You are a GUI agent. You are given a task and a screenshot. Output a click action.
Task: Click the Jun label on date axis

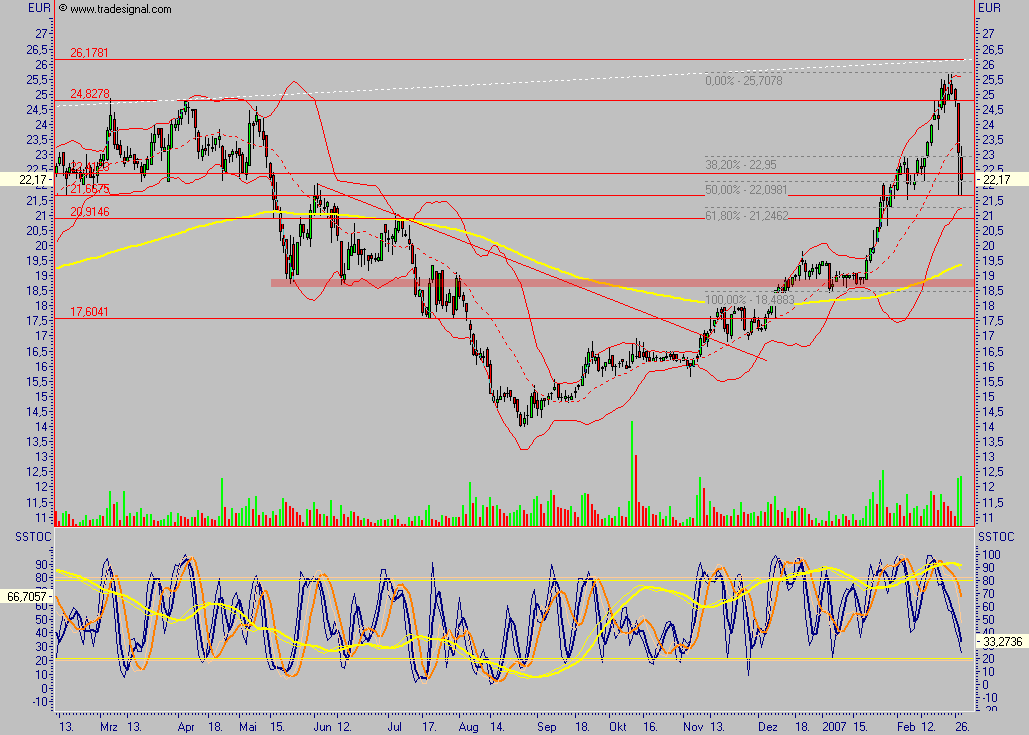coord(322,726)
